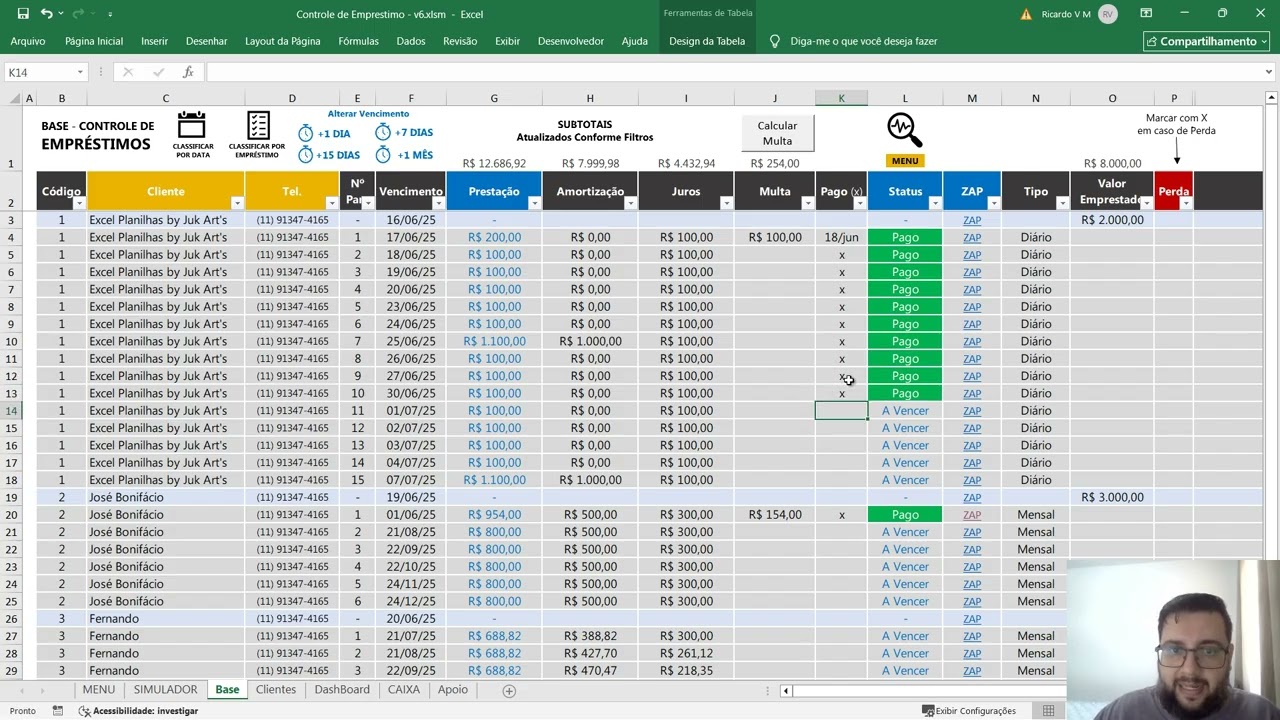
Task: Click the +7 DIAS stopwatch icon
Action: tap(383, 132)
